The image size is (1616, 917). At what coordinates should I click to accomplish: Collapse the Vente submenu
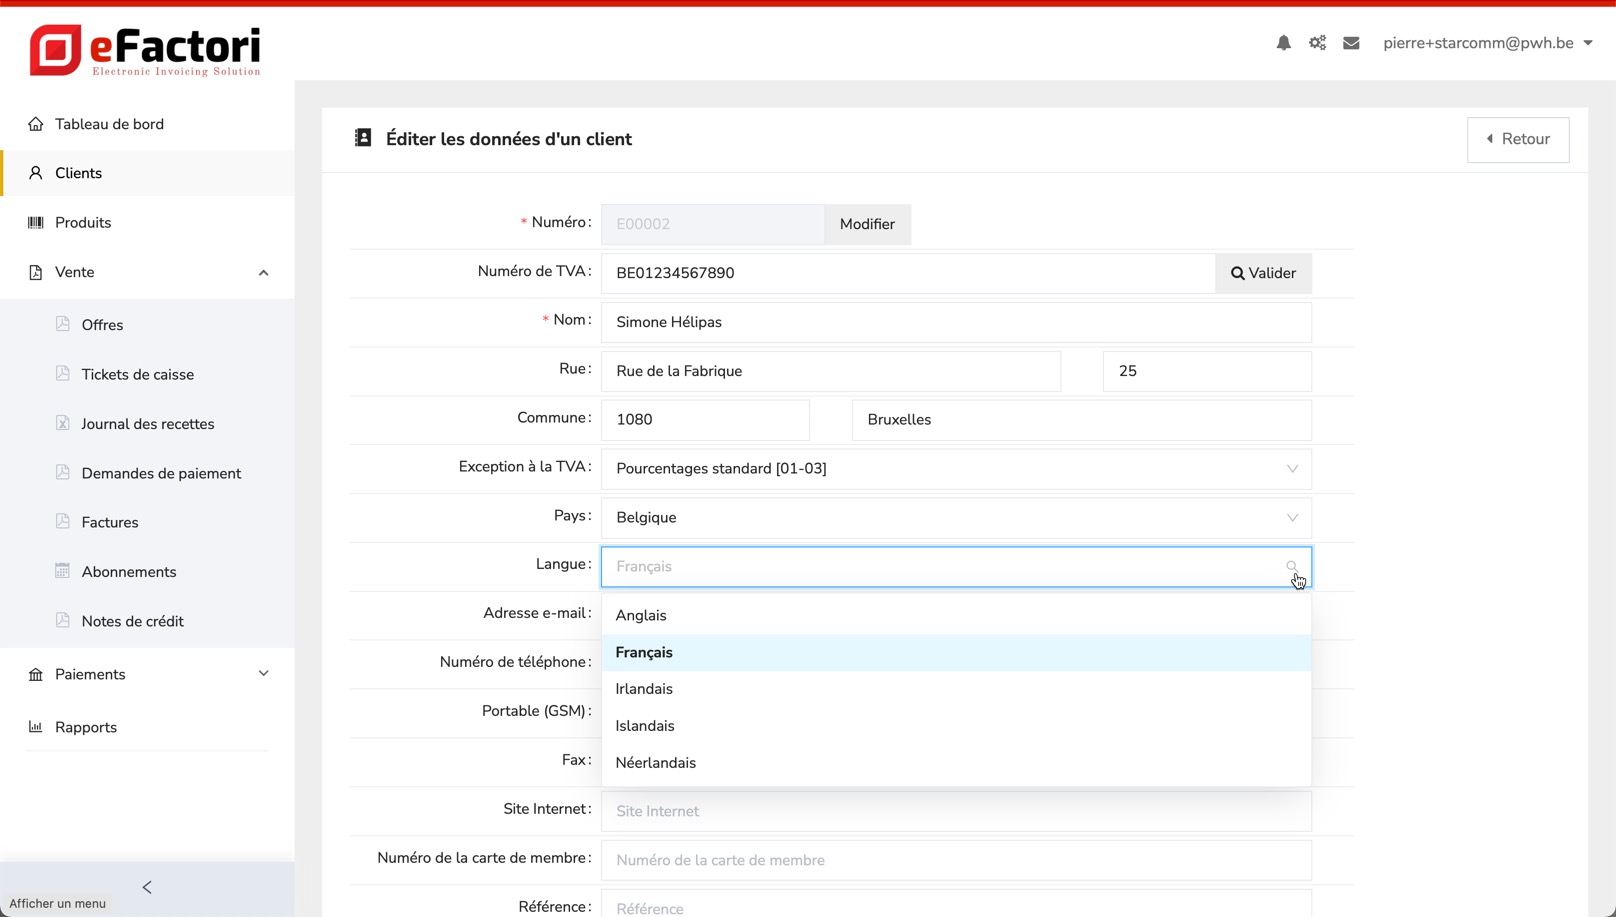pos(263,273)
